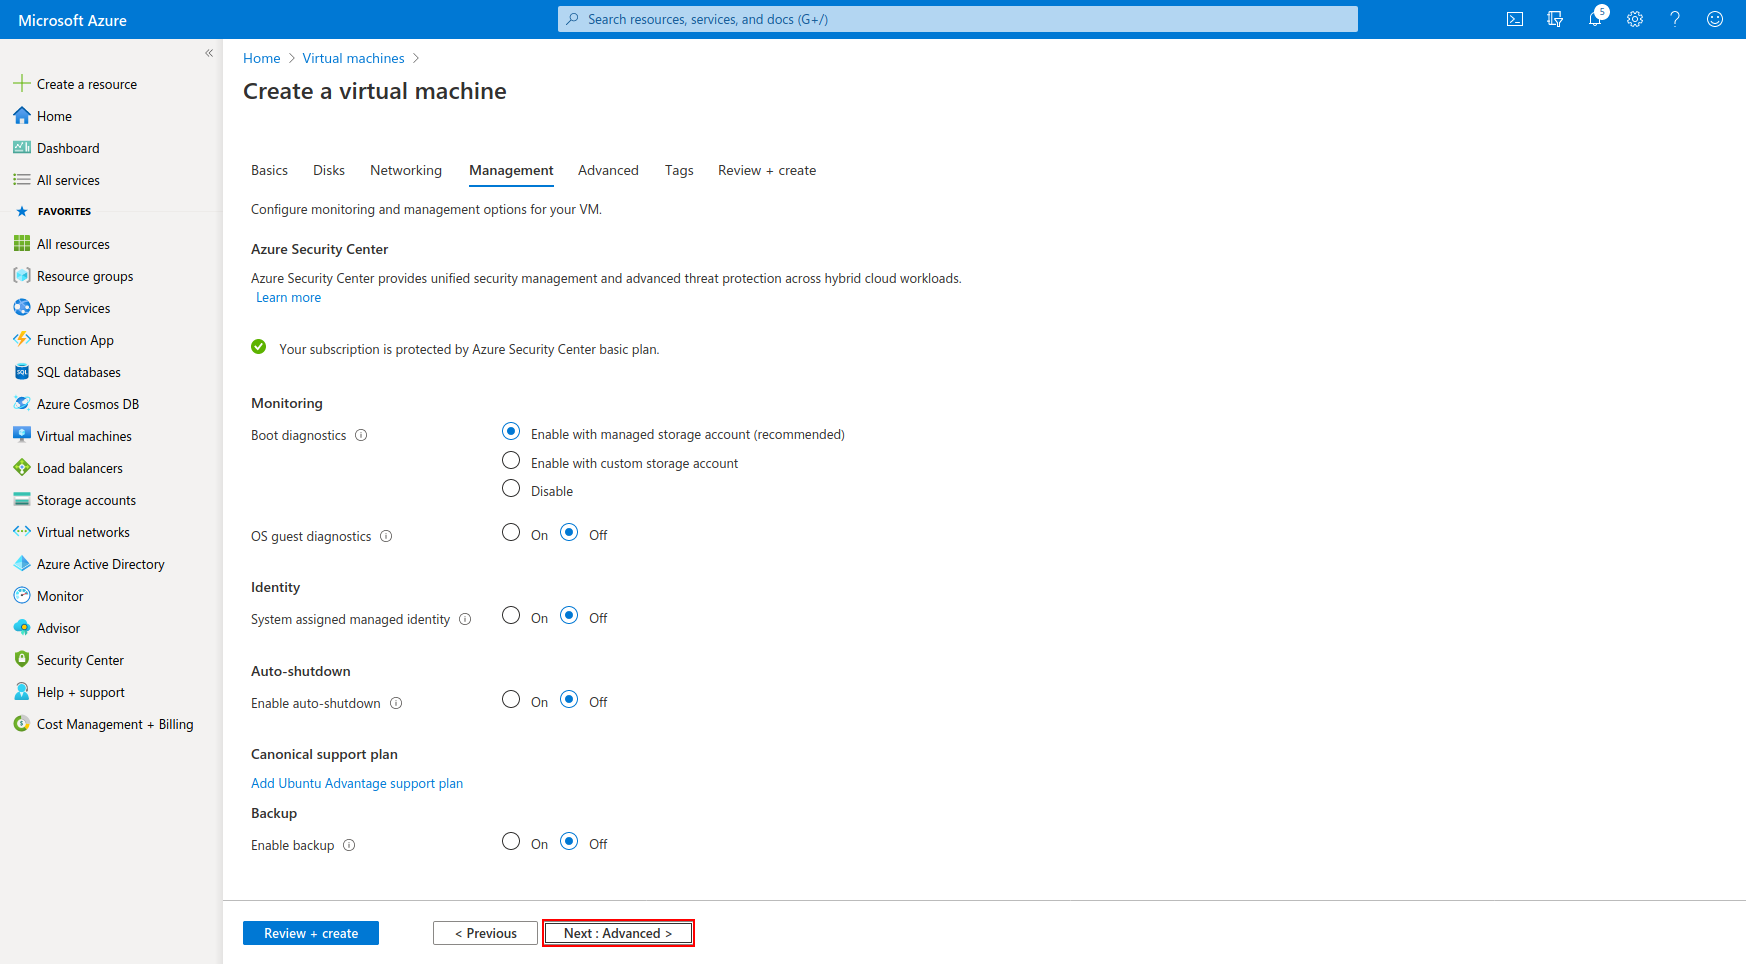Viewport: 1746px width, 964px height.
Task: Open the notifications bell
Action: pyautogui.click(x=1595, y=19)
